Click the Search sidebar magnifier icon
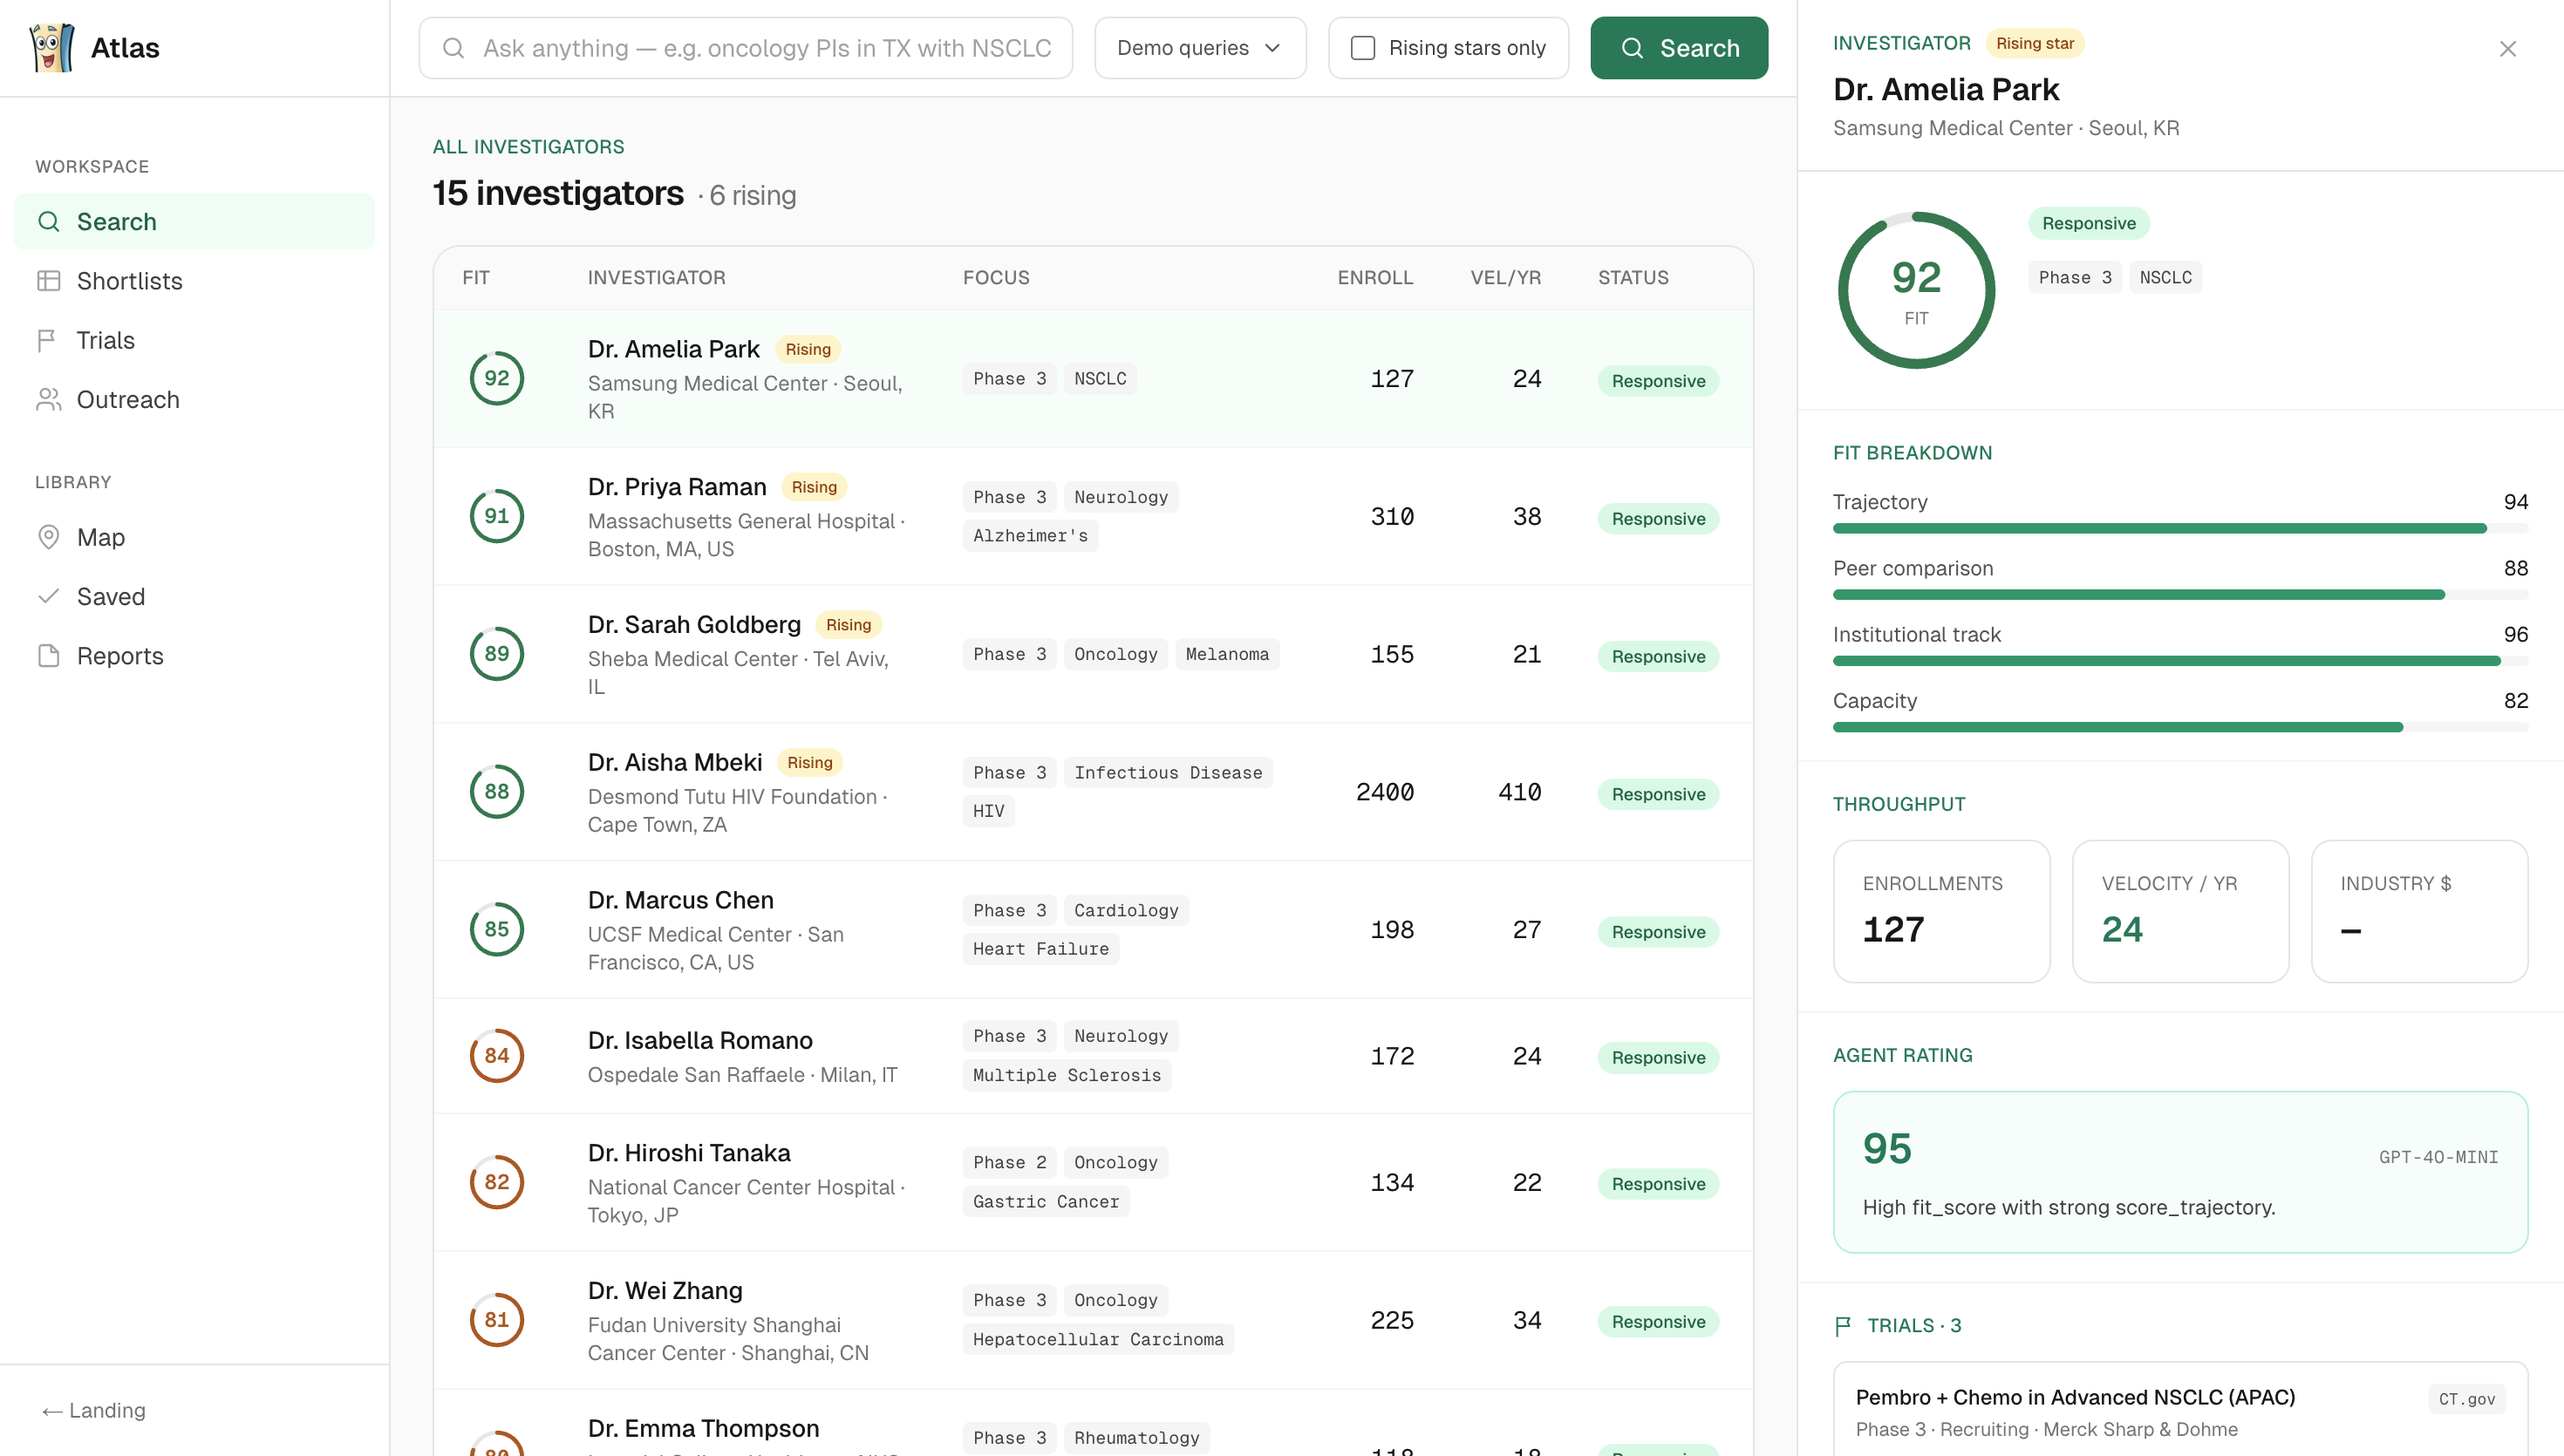 48,221
